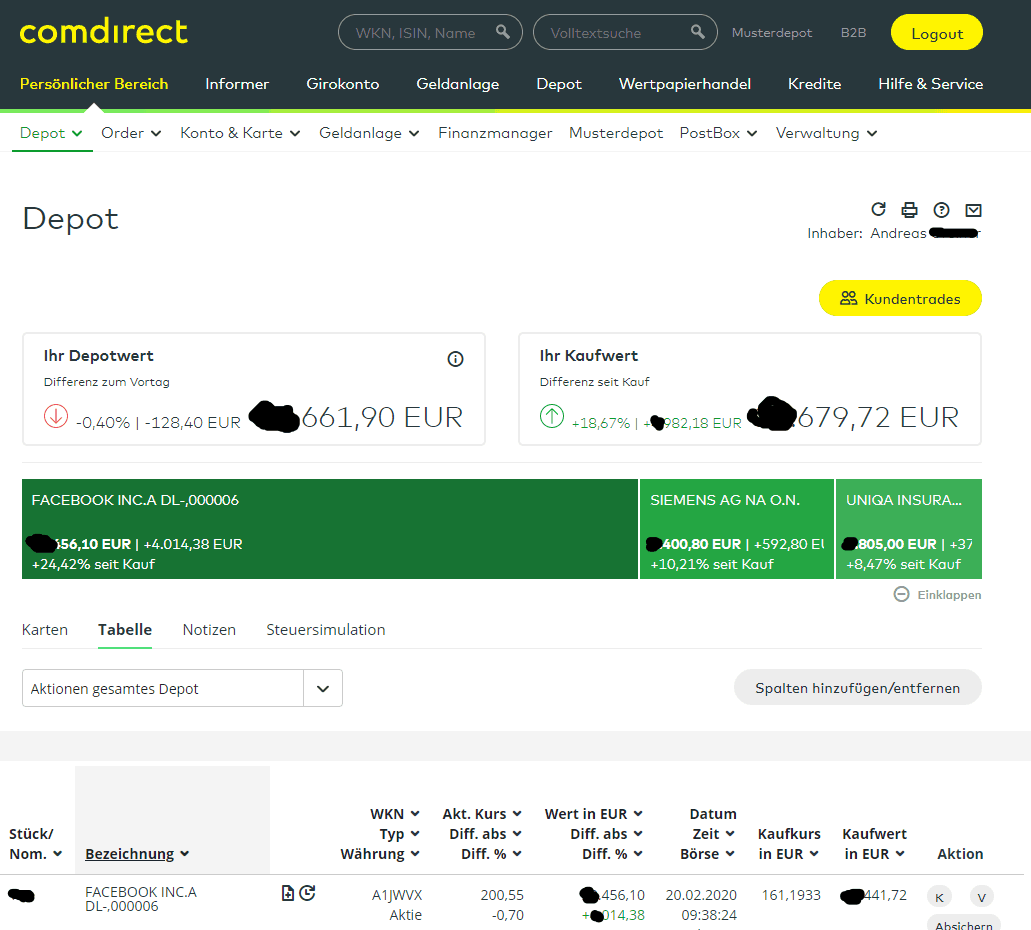Sort by Stück/Nom. column

(36, 844)
